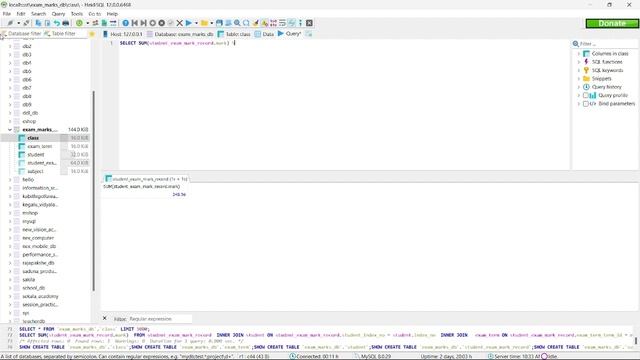Screen dimensions: 640x360
Task: Click the cancel X toolbar icon
Action: tap(179, 23)
